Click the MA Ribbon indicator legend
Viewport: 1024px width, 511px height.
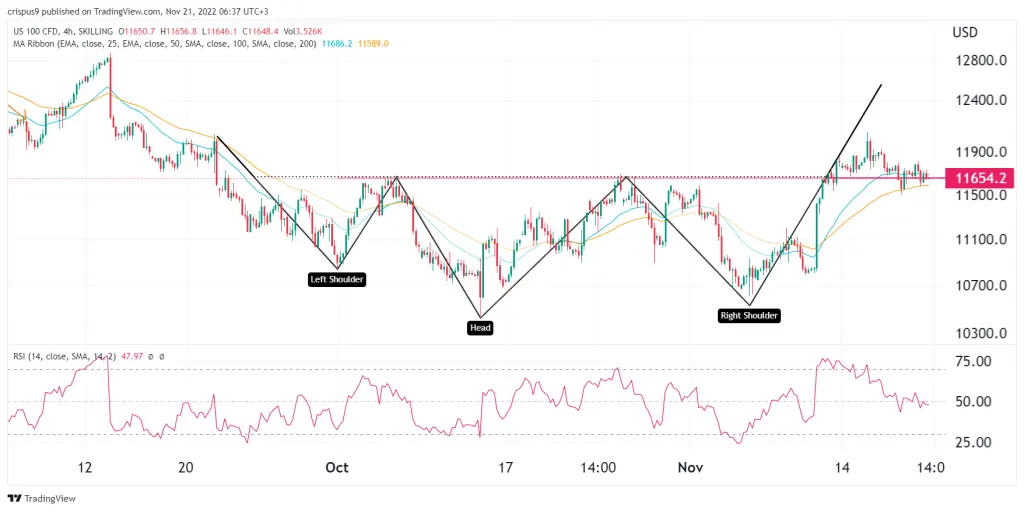(x=163, y=44)
